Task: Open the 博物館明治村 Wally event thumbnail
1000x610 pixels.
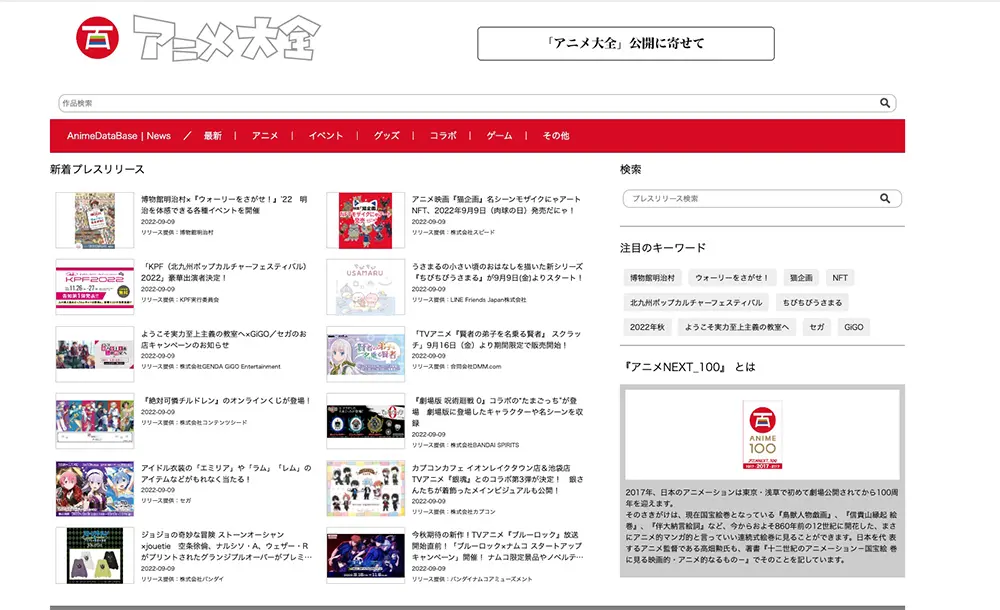Action: [94, 220]
